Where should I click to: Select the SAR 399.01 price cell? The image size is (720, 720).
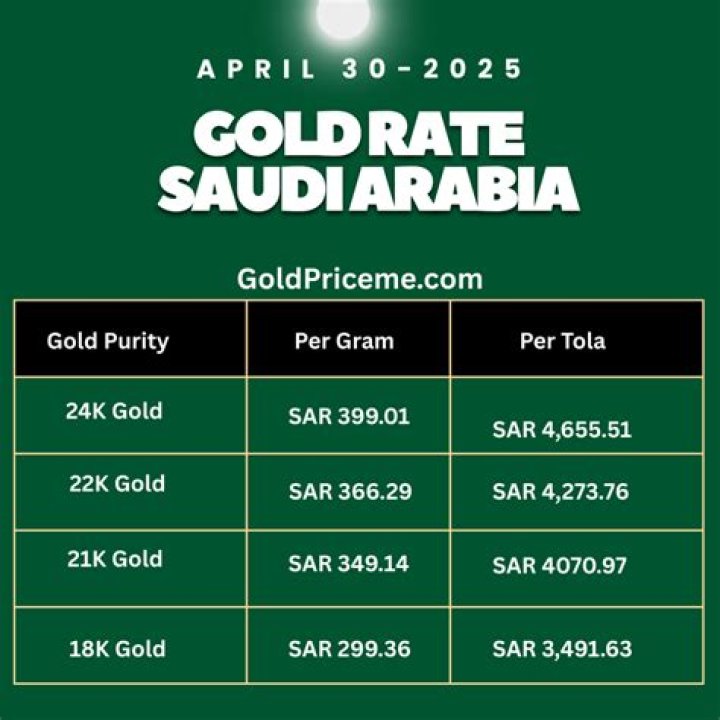click(349, 416)
